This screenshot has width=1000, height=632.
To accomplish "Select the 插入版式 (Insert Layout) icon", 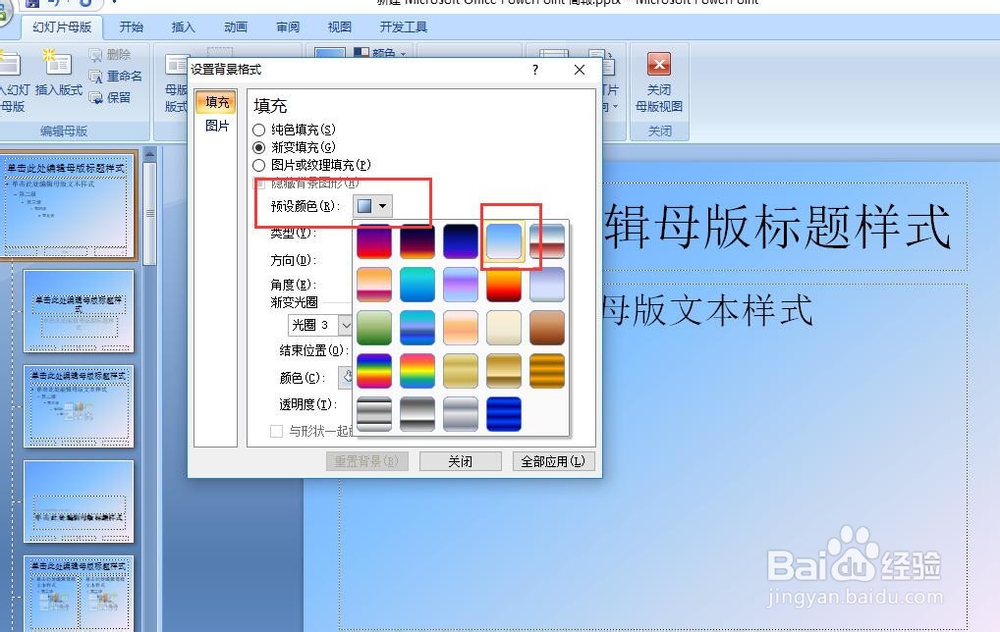I will tap(57, 66).
